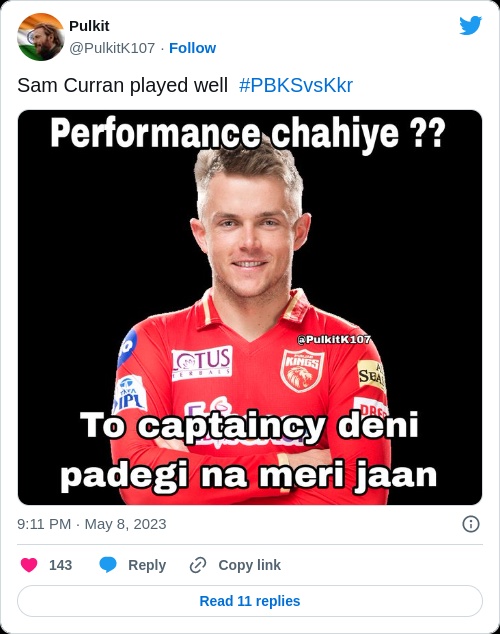Screen dimensions: 500x634
Task: Click the Punjab Kings crest on the jersey
Action: tap(302, 371)
